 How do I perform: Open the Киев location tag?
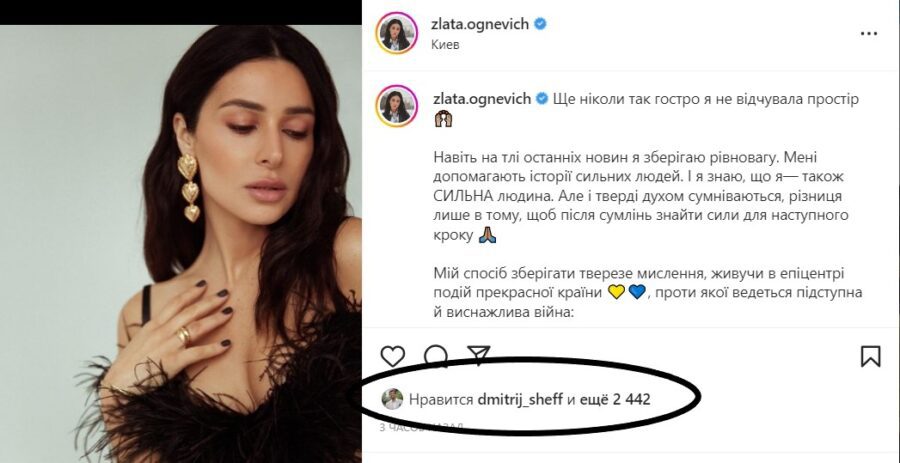click(x=445, y=45)
